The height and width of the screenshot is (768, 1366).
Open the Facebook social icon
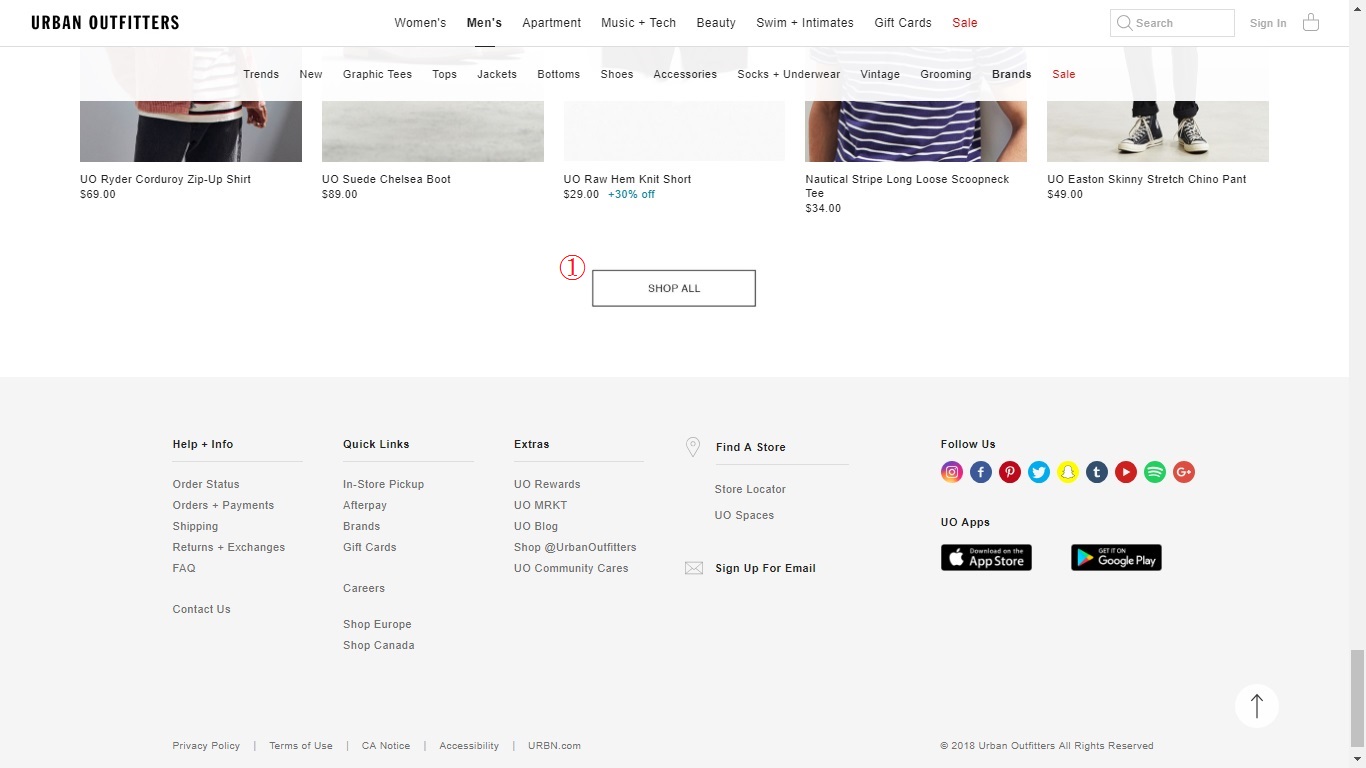pos(981,472)
